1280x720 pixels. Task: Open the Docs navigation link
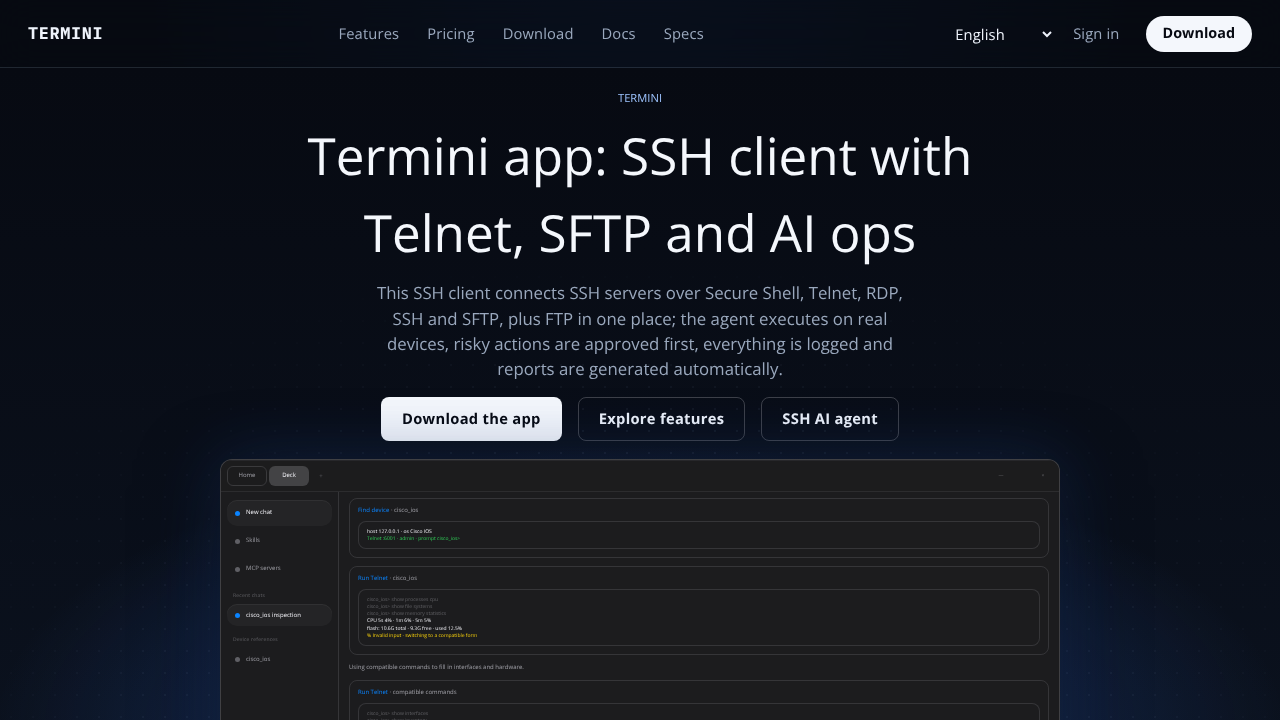tap(618, 34)
